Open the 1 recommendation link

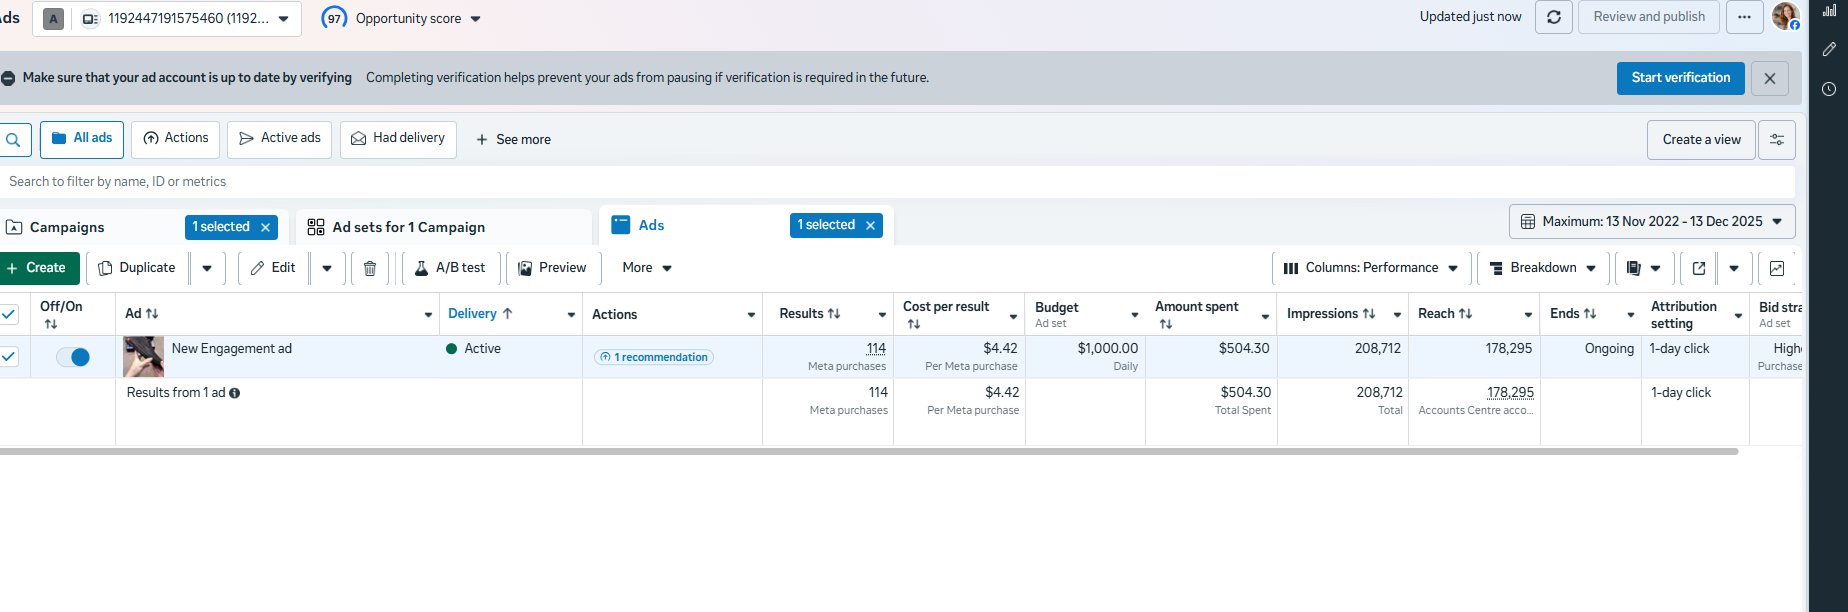point(654,357)
